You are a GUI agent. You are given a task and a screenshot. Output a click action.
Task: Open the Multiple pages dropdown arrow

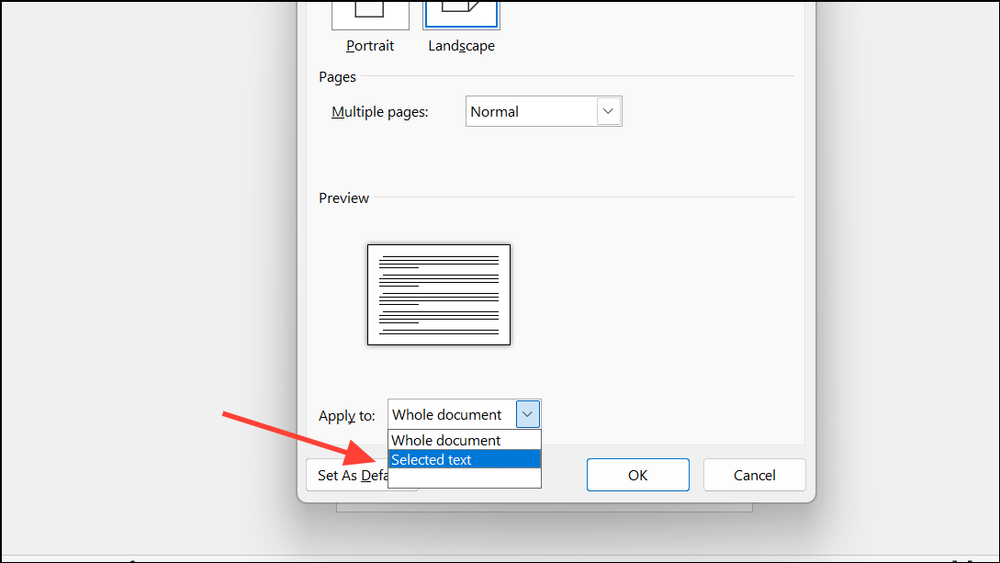click(x=608, y=112)
